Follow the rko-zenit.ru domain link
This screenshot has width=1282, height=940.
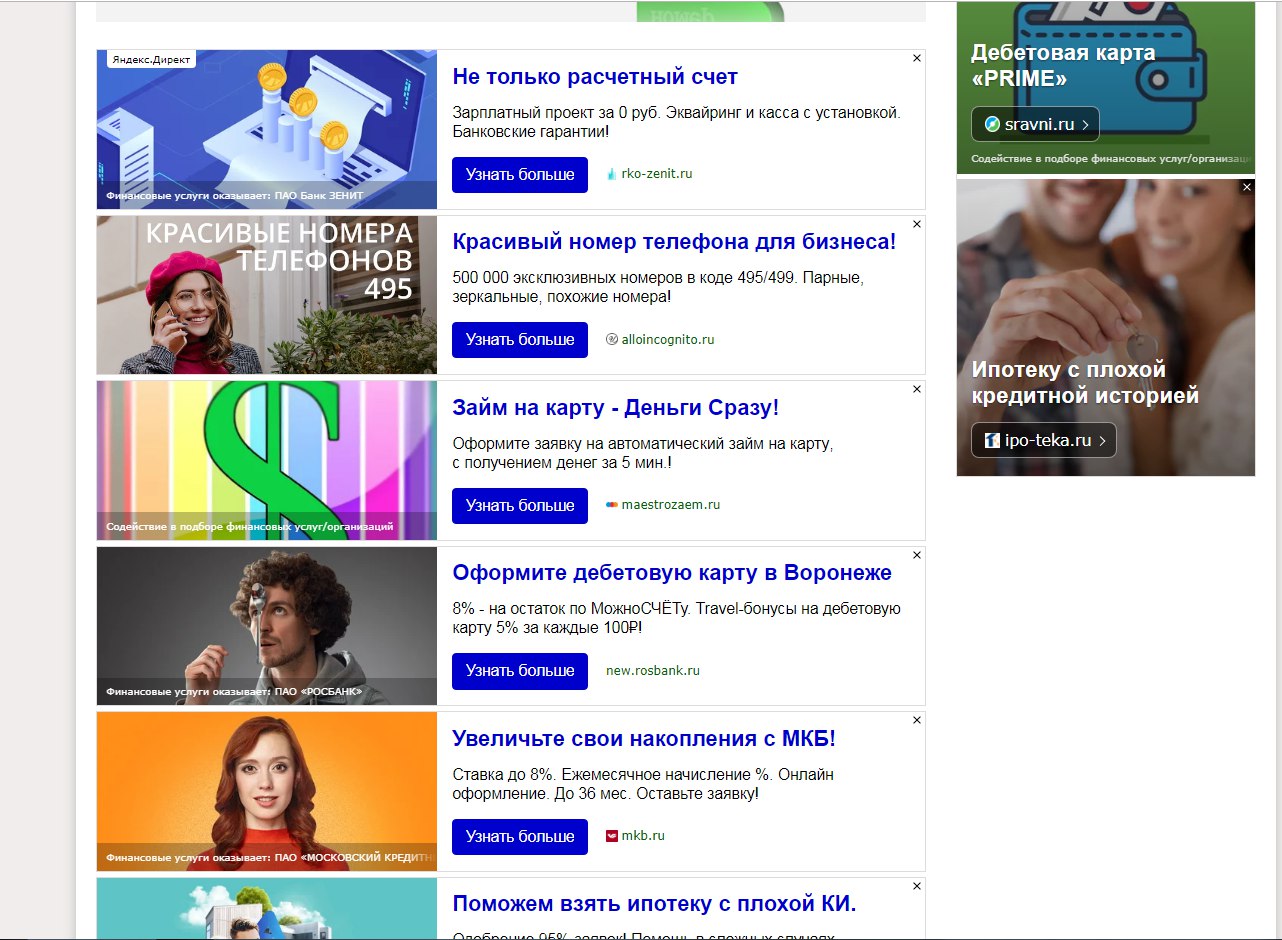tap(657, 174)
